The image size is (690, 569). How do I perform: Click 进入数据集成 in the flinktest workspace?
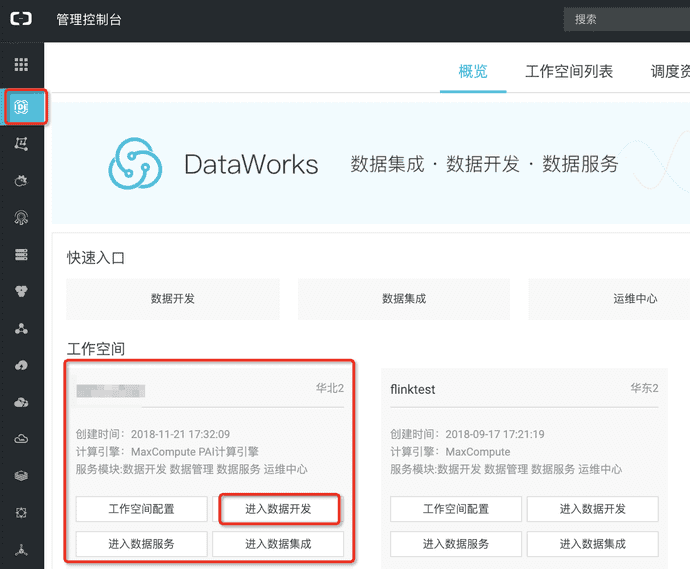click(x=593, y=544)
